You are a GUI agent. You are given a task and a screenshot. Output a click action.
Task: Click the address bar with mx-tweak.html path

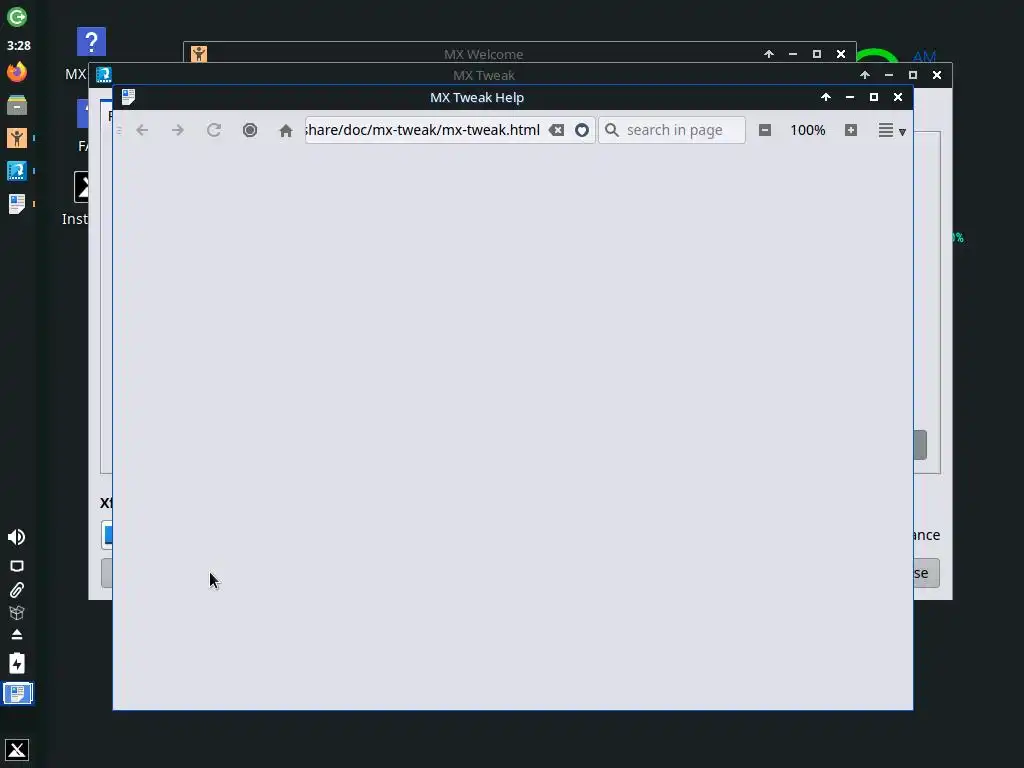[424, 130]
